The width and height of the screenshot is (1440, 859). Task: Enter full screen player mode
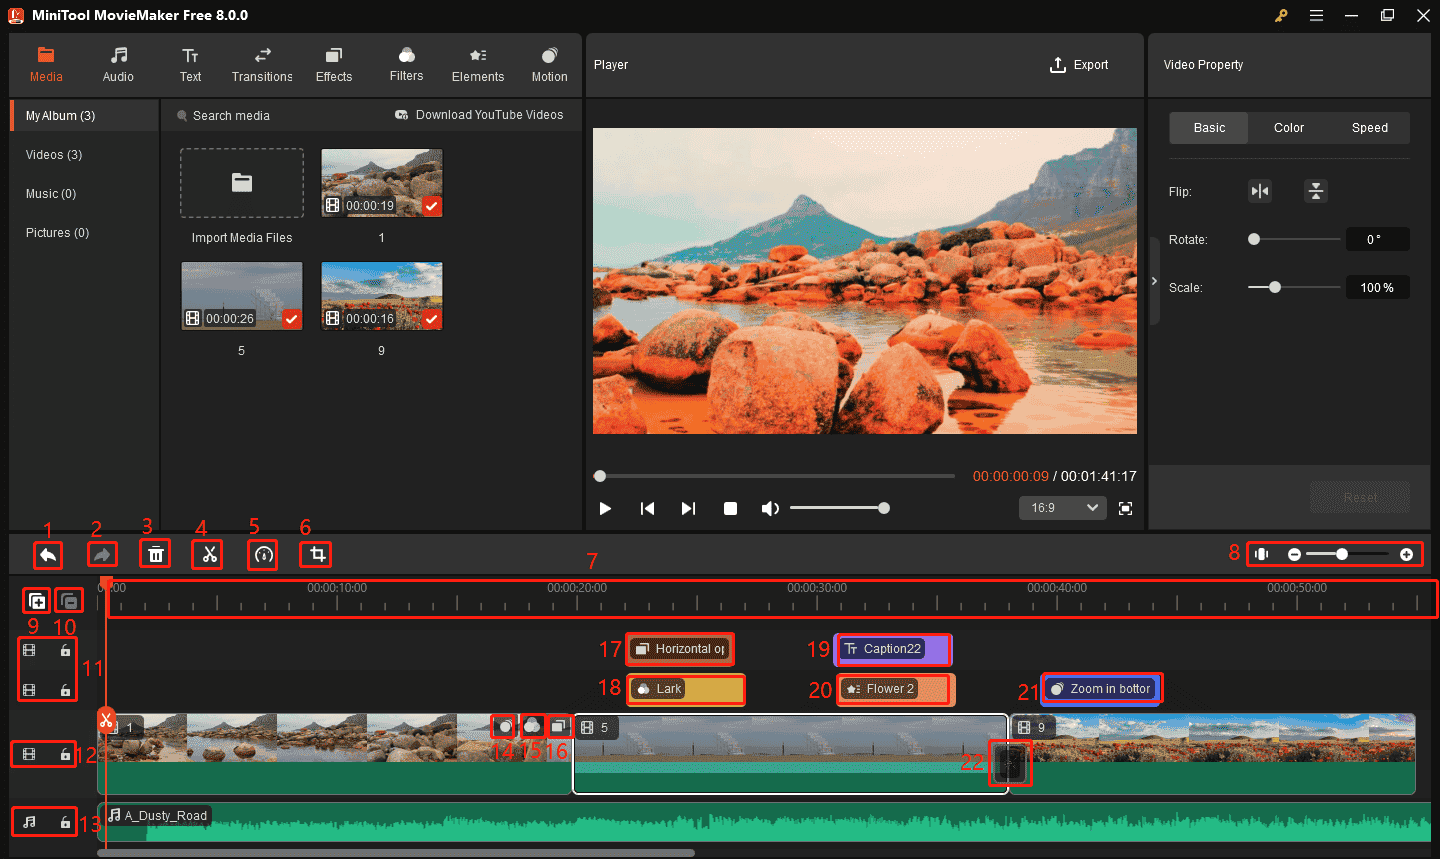1125,509
